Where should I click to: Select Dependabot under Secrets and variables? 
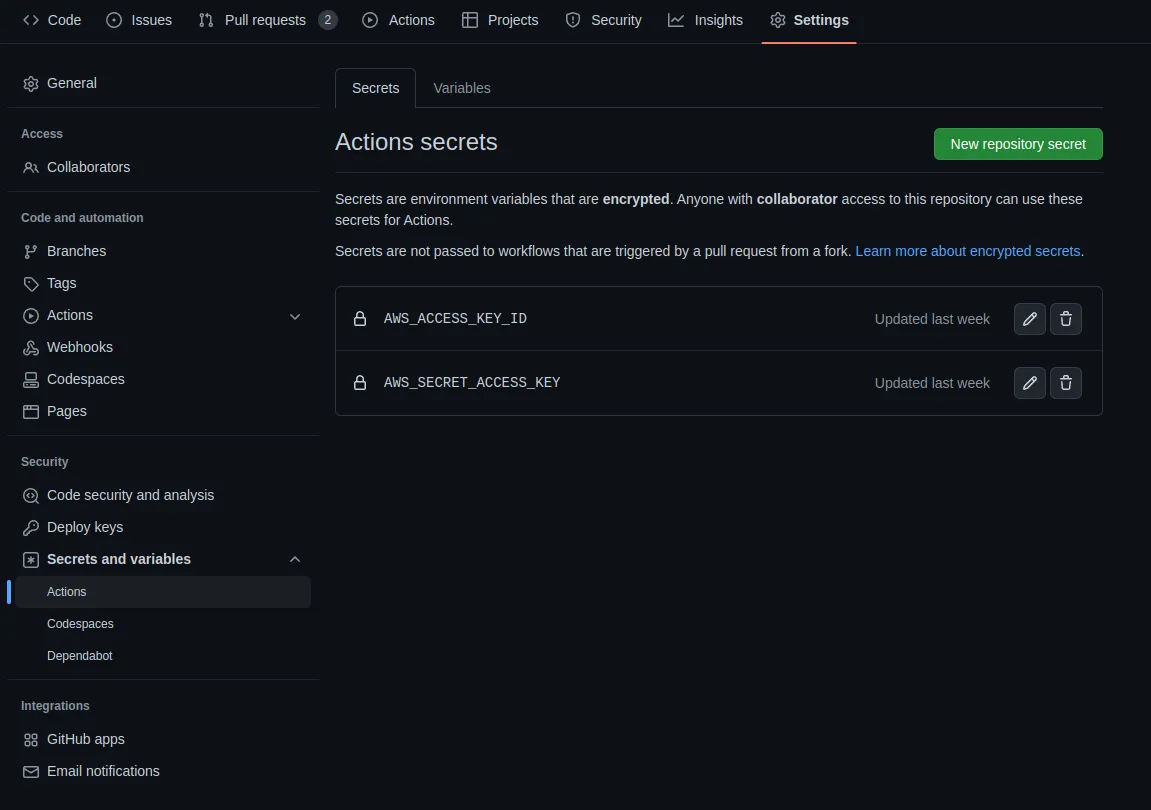tap(80, 655)
